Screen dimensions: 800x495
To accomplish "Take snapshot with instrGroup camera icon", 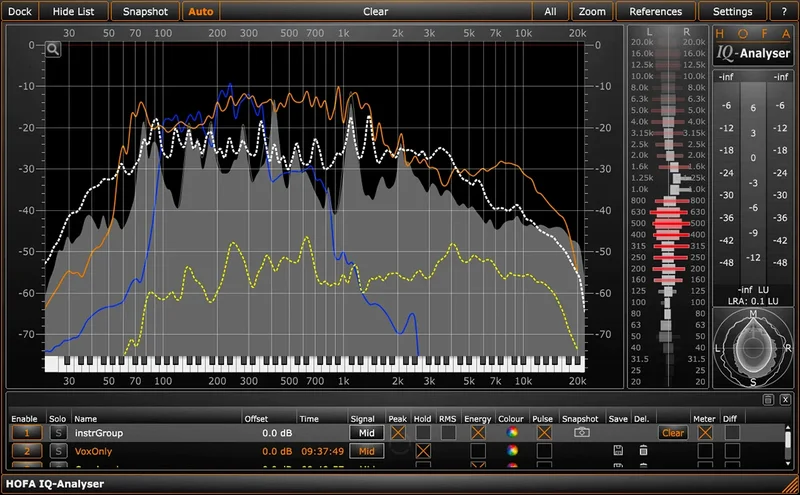I will click(x=582, y=432).
